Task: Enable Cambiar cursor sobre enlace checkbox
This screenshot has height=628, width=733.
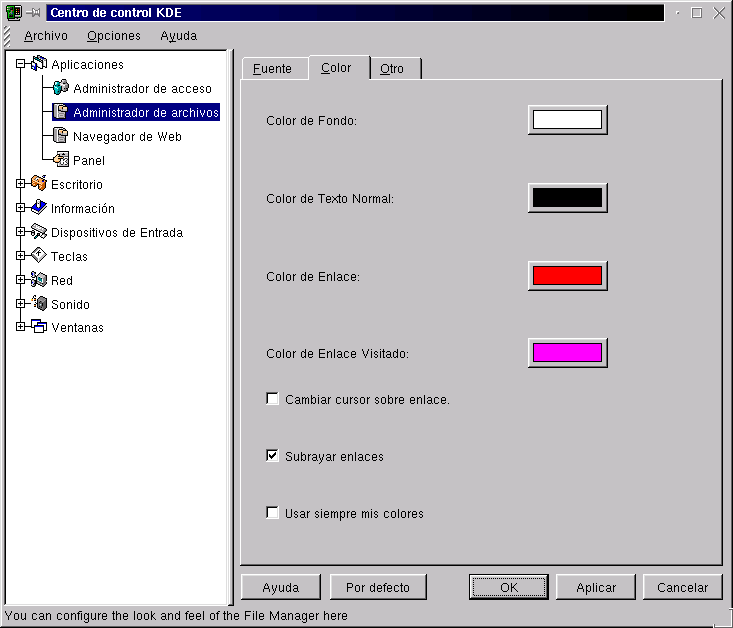Action: pos(272,399)
